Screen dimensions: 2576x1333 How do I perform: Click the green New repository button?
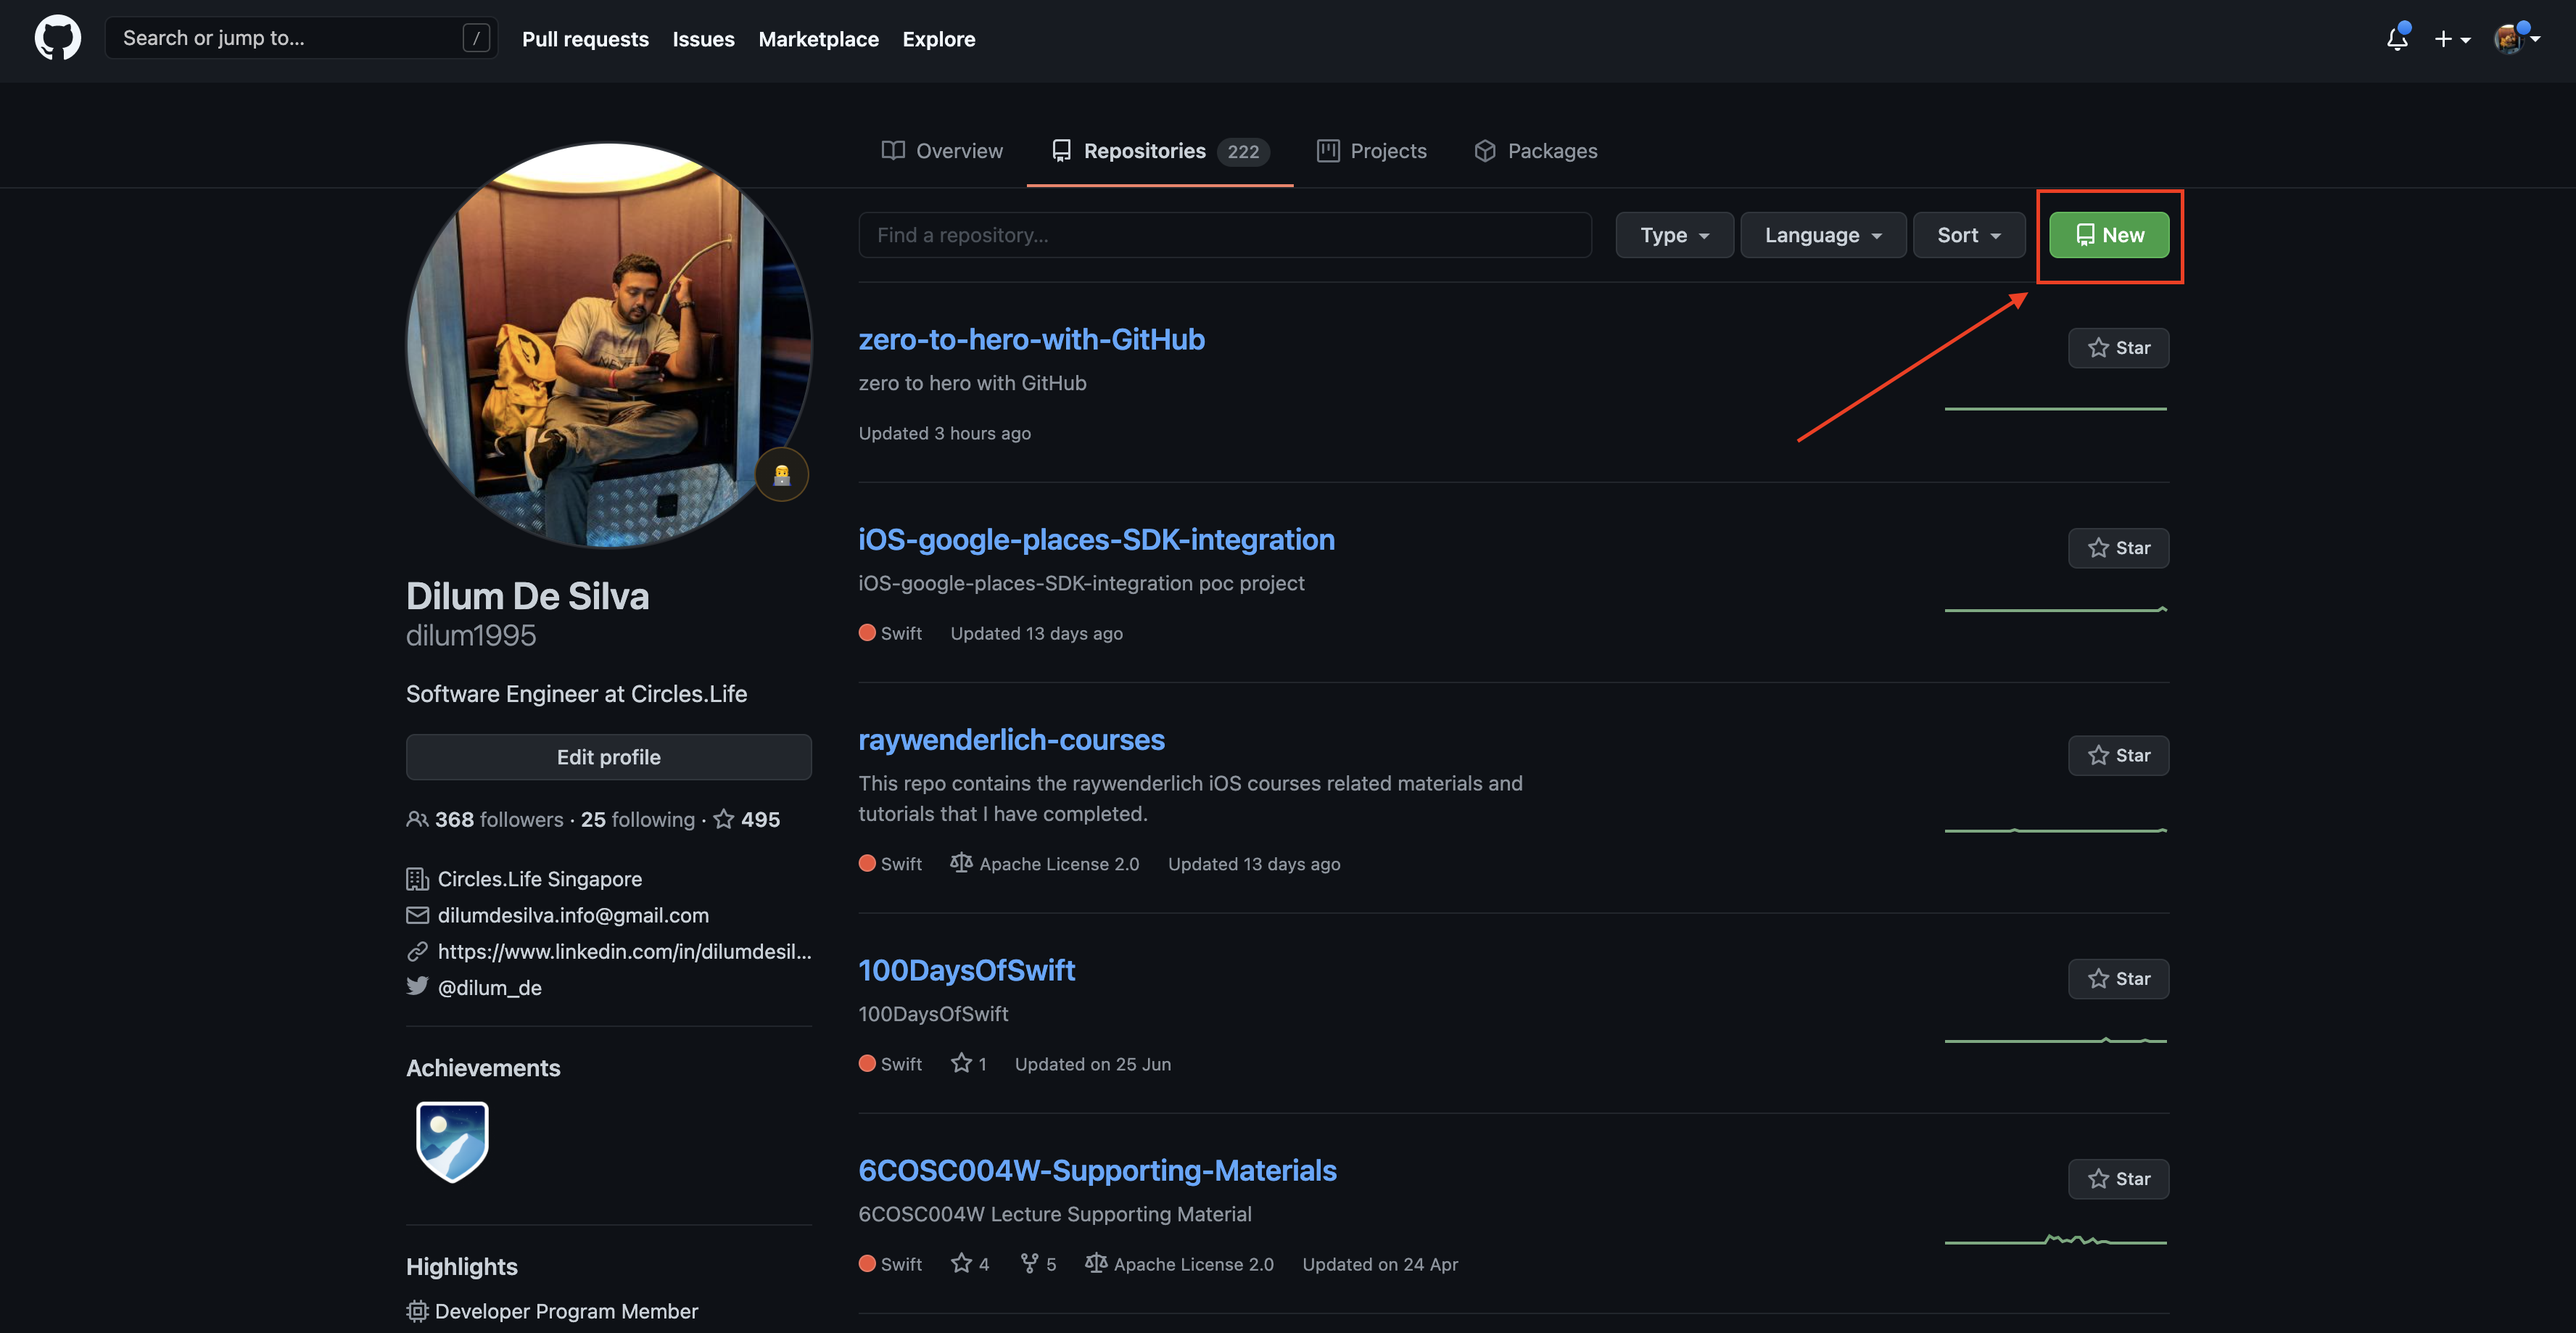click(x=2108, y=235)
